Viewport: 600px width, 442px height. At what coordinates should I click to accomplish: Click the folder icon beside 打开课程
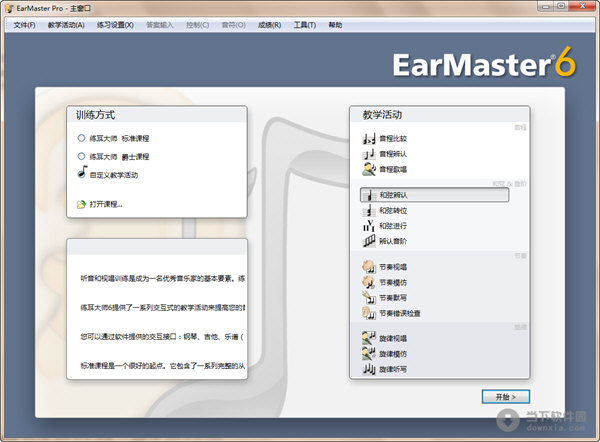tap(81, 204)
